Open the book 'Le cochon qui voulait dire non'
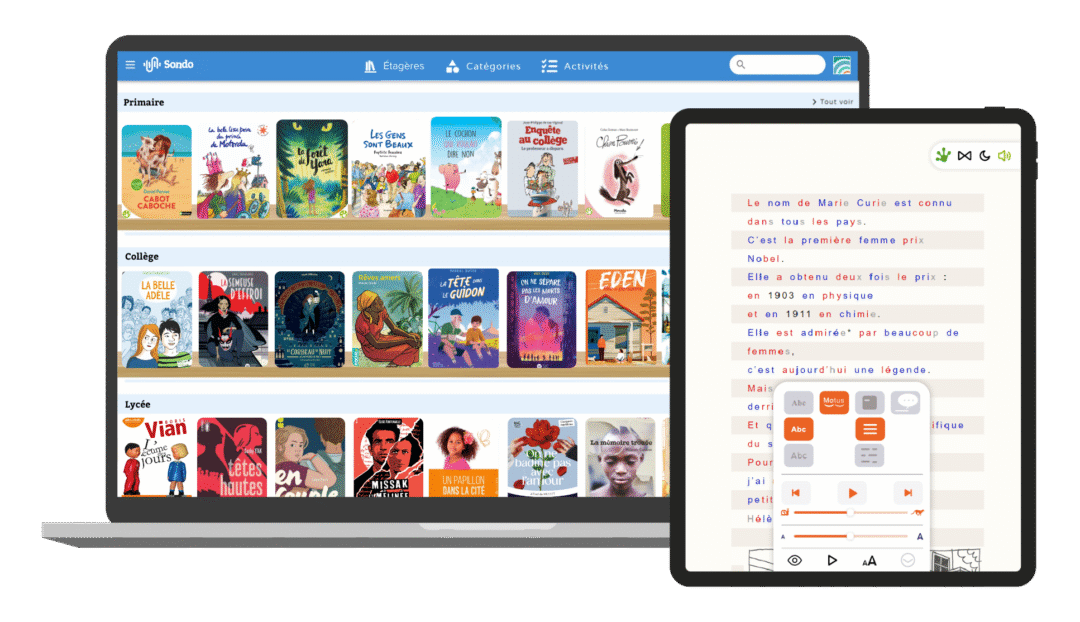The image size is (1080, 622). coord(466,167)
